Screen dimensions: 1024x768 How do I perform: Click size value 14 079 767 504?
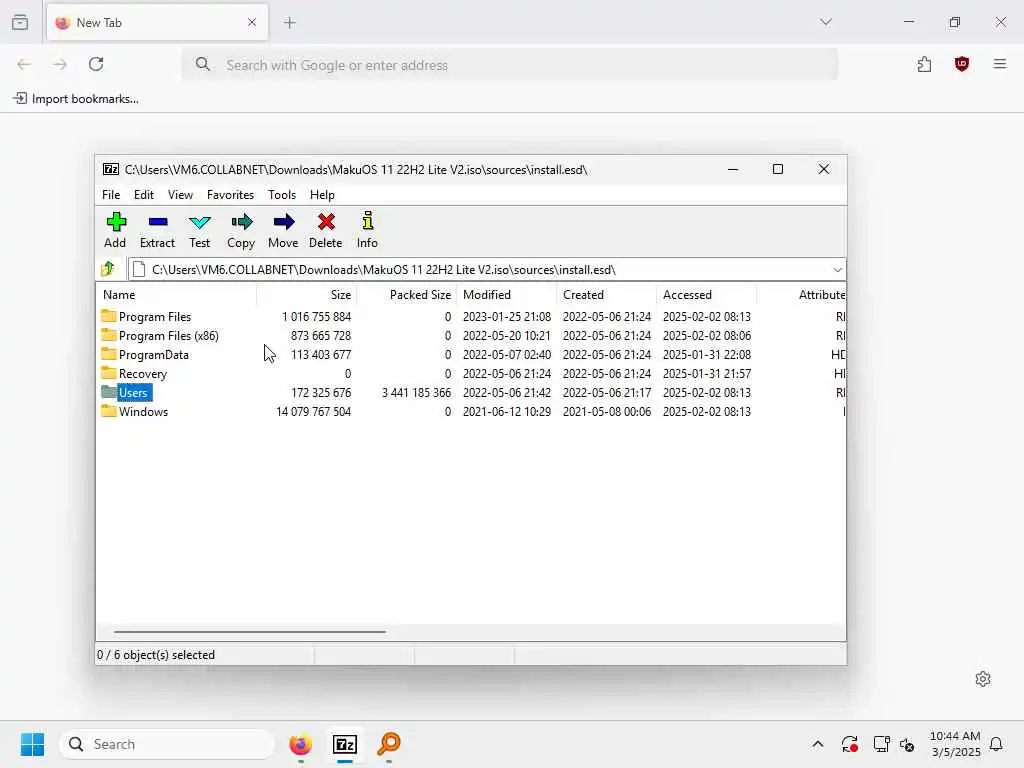313,411
